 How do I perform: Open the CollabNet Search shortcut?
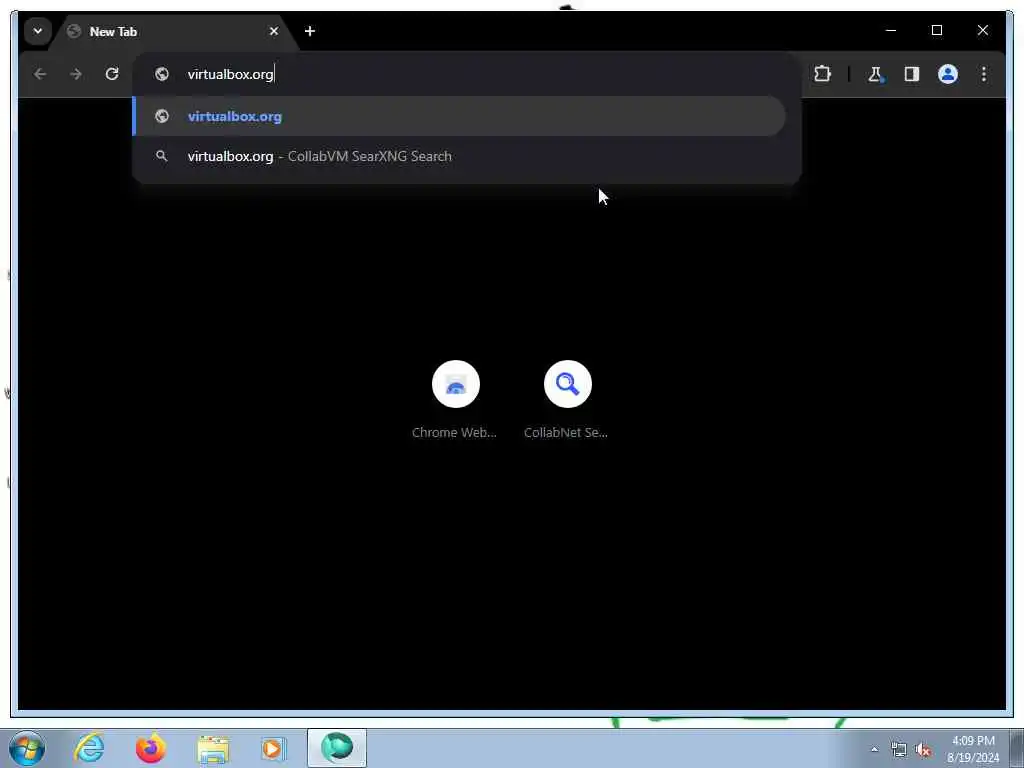click(568, 384)
